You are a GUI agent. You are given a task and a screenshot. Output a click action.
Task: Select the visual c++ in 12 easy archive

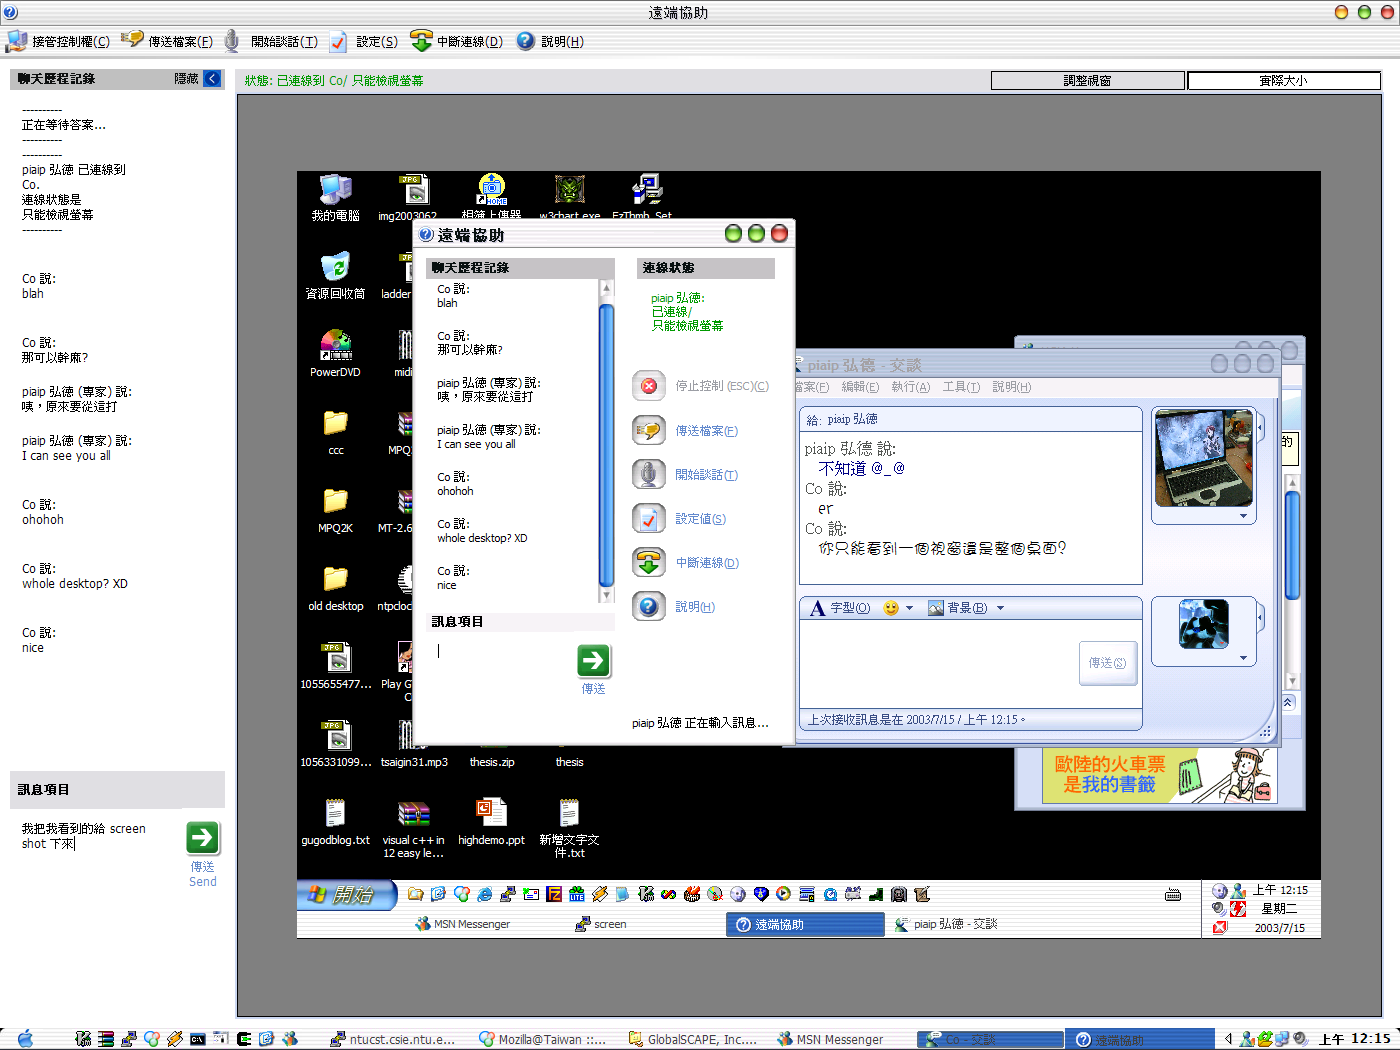(x=413, y=827)
